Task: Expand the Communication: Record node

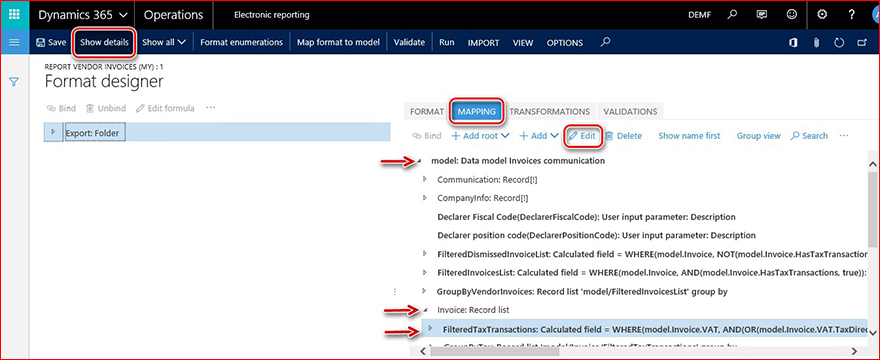Action: coord(425,180)
